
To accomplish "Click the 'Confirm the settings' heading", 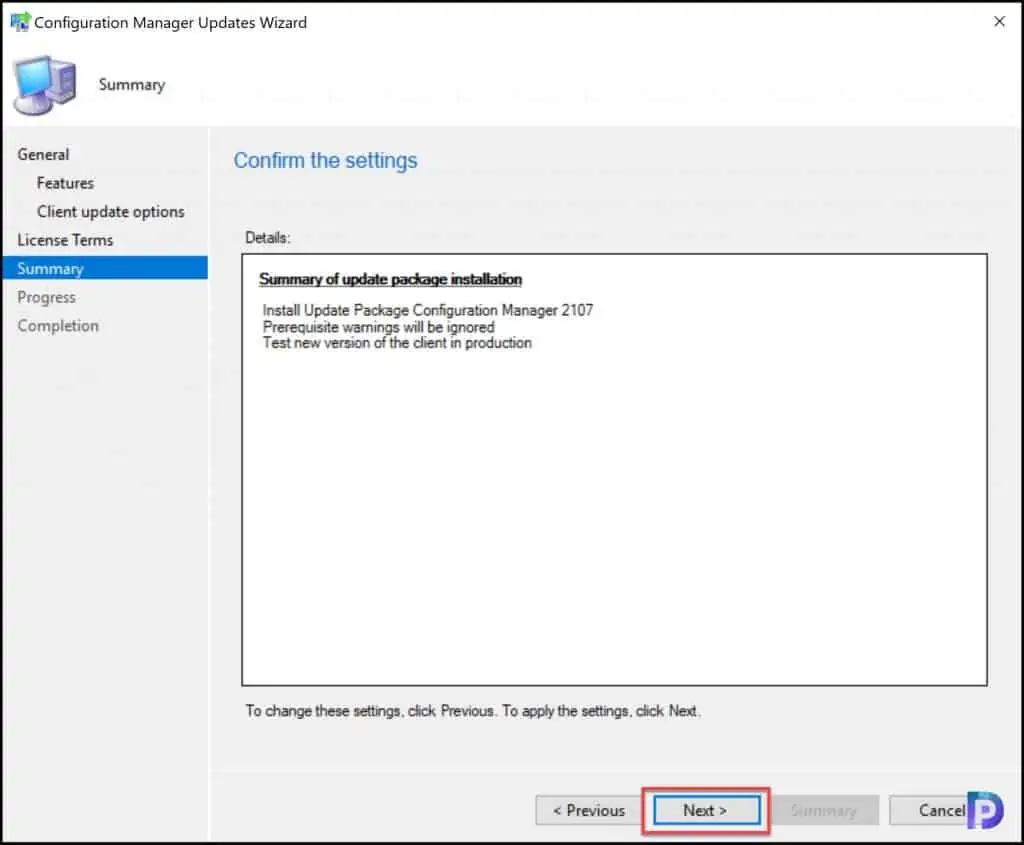I will pyautogui.click(x=325, y=161).
